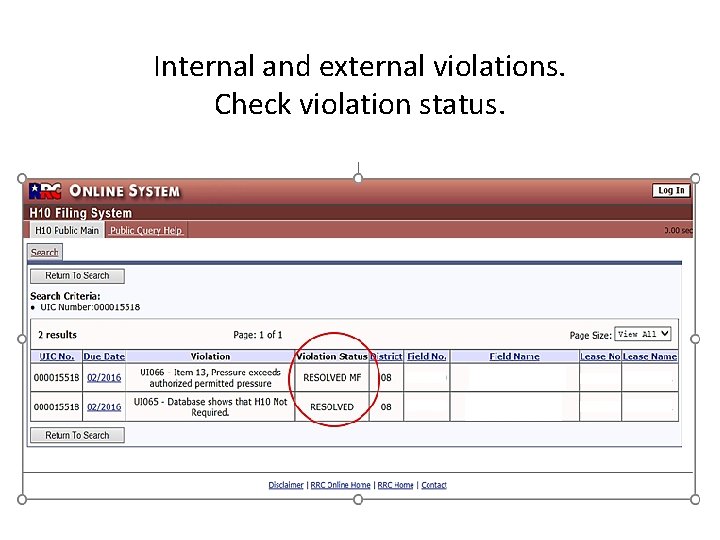Sort by Lease No column header
This screenshot has width=720, height=540.
pyautogui.click(x=600, y=356)
